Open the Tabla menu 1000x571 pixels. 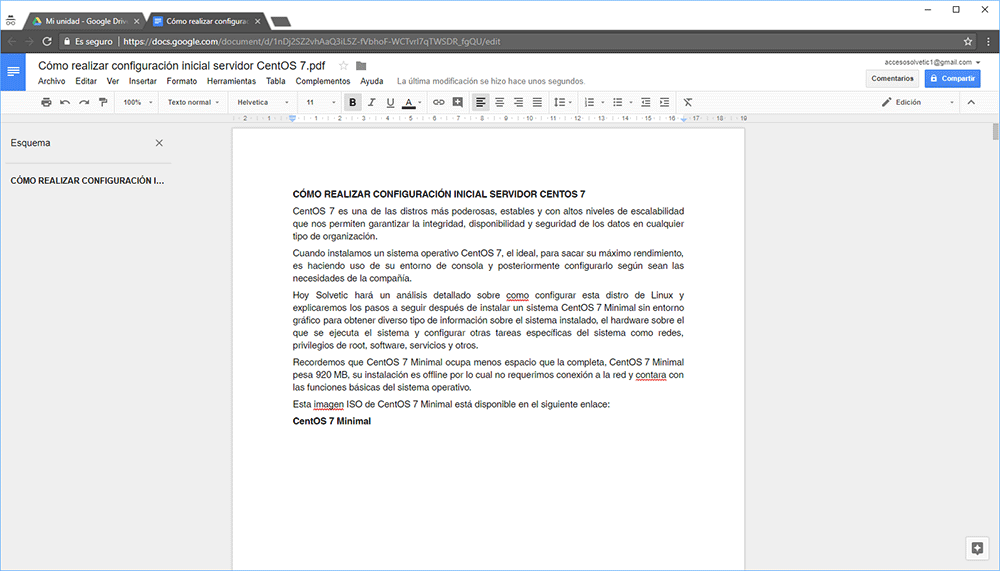click(276, 81)
